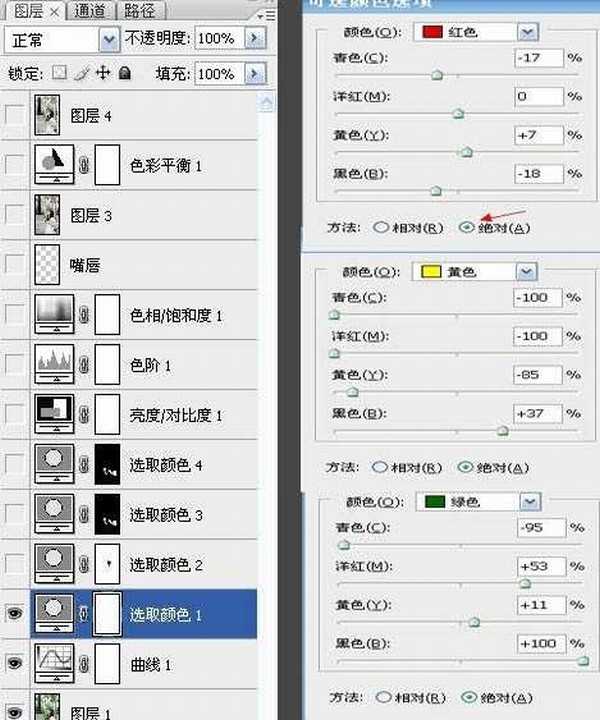Image resolution: width=600 pixels, height=720 pixels.
Task: Click the 黑色 value field showing +100
Action: click(541, 643)
